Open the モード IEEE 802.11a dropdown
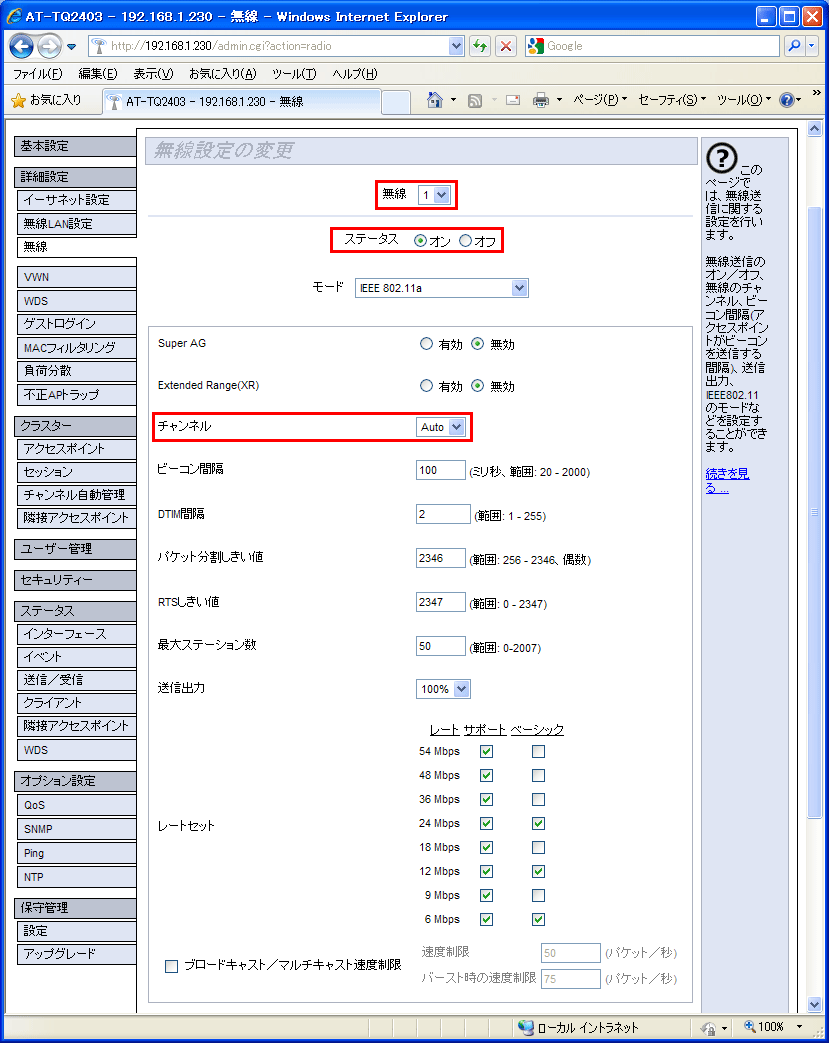This screenshot has height=1043, width=829. (x=442, y=288)
